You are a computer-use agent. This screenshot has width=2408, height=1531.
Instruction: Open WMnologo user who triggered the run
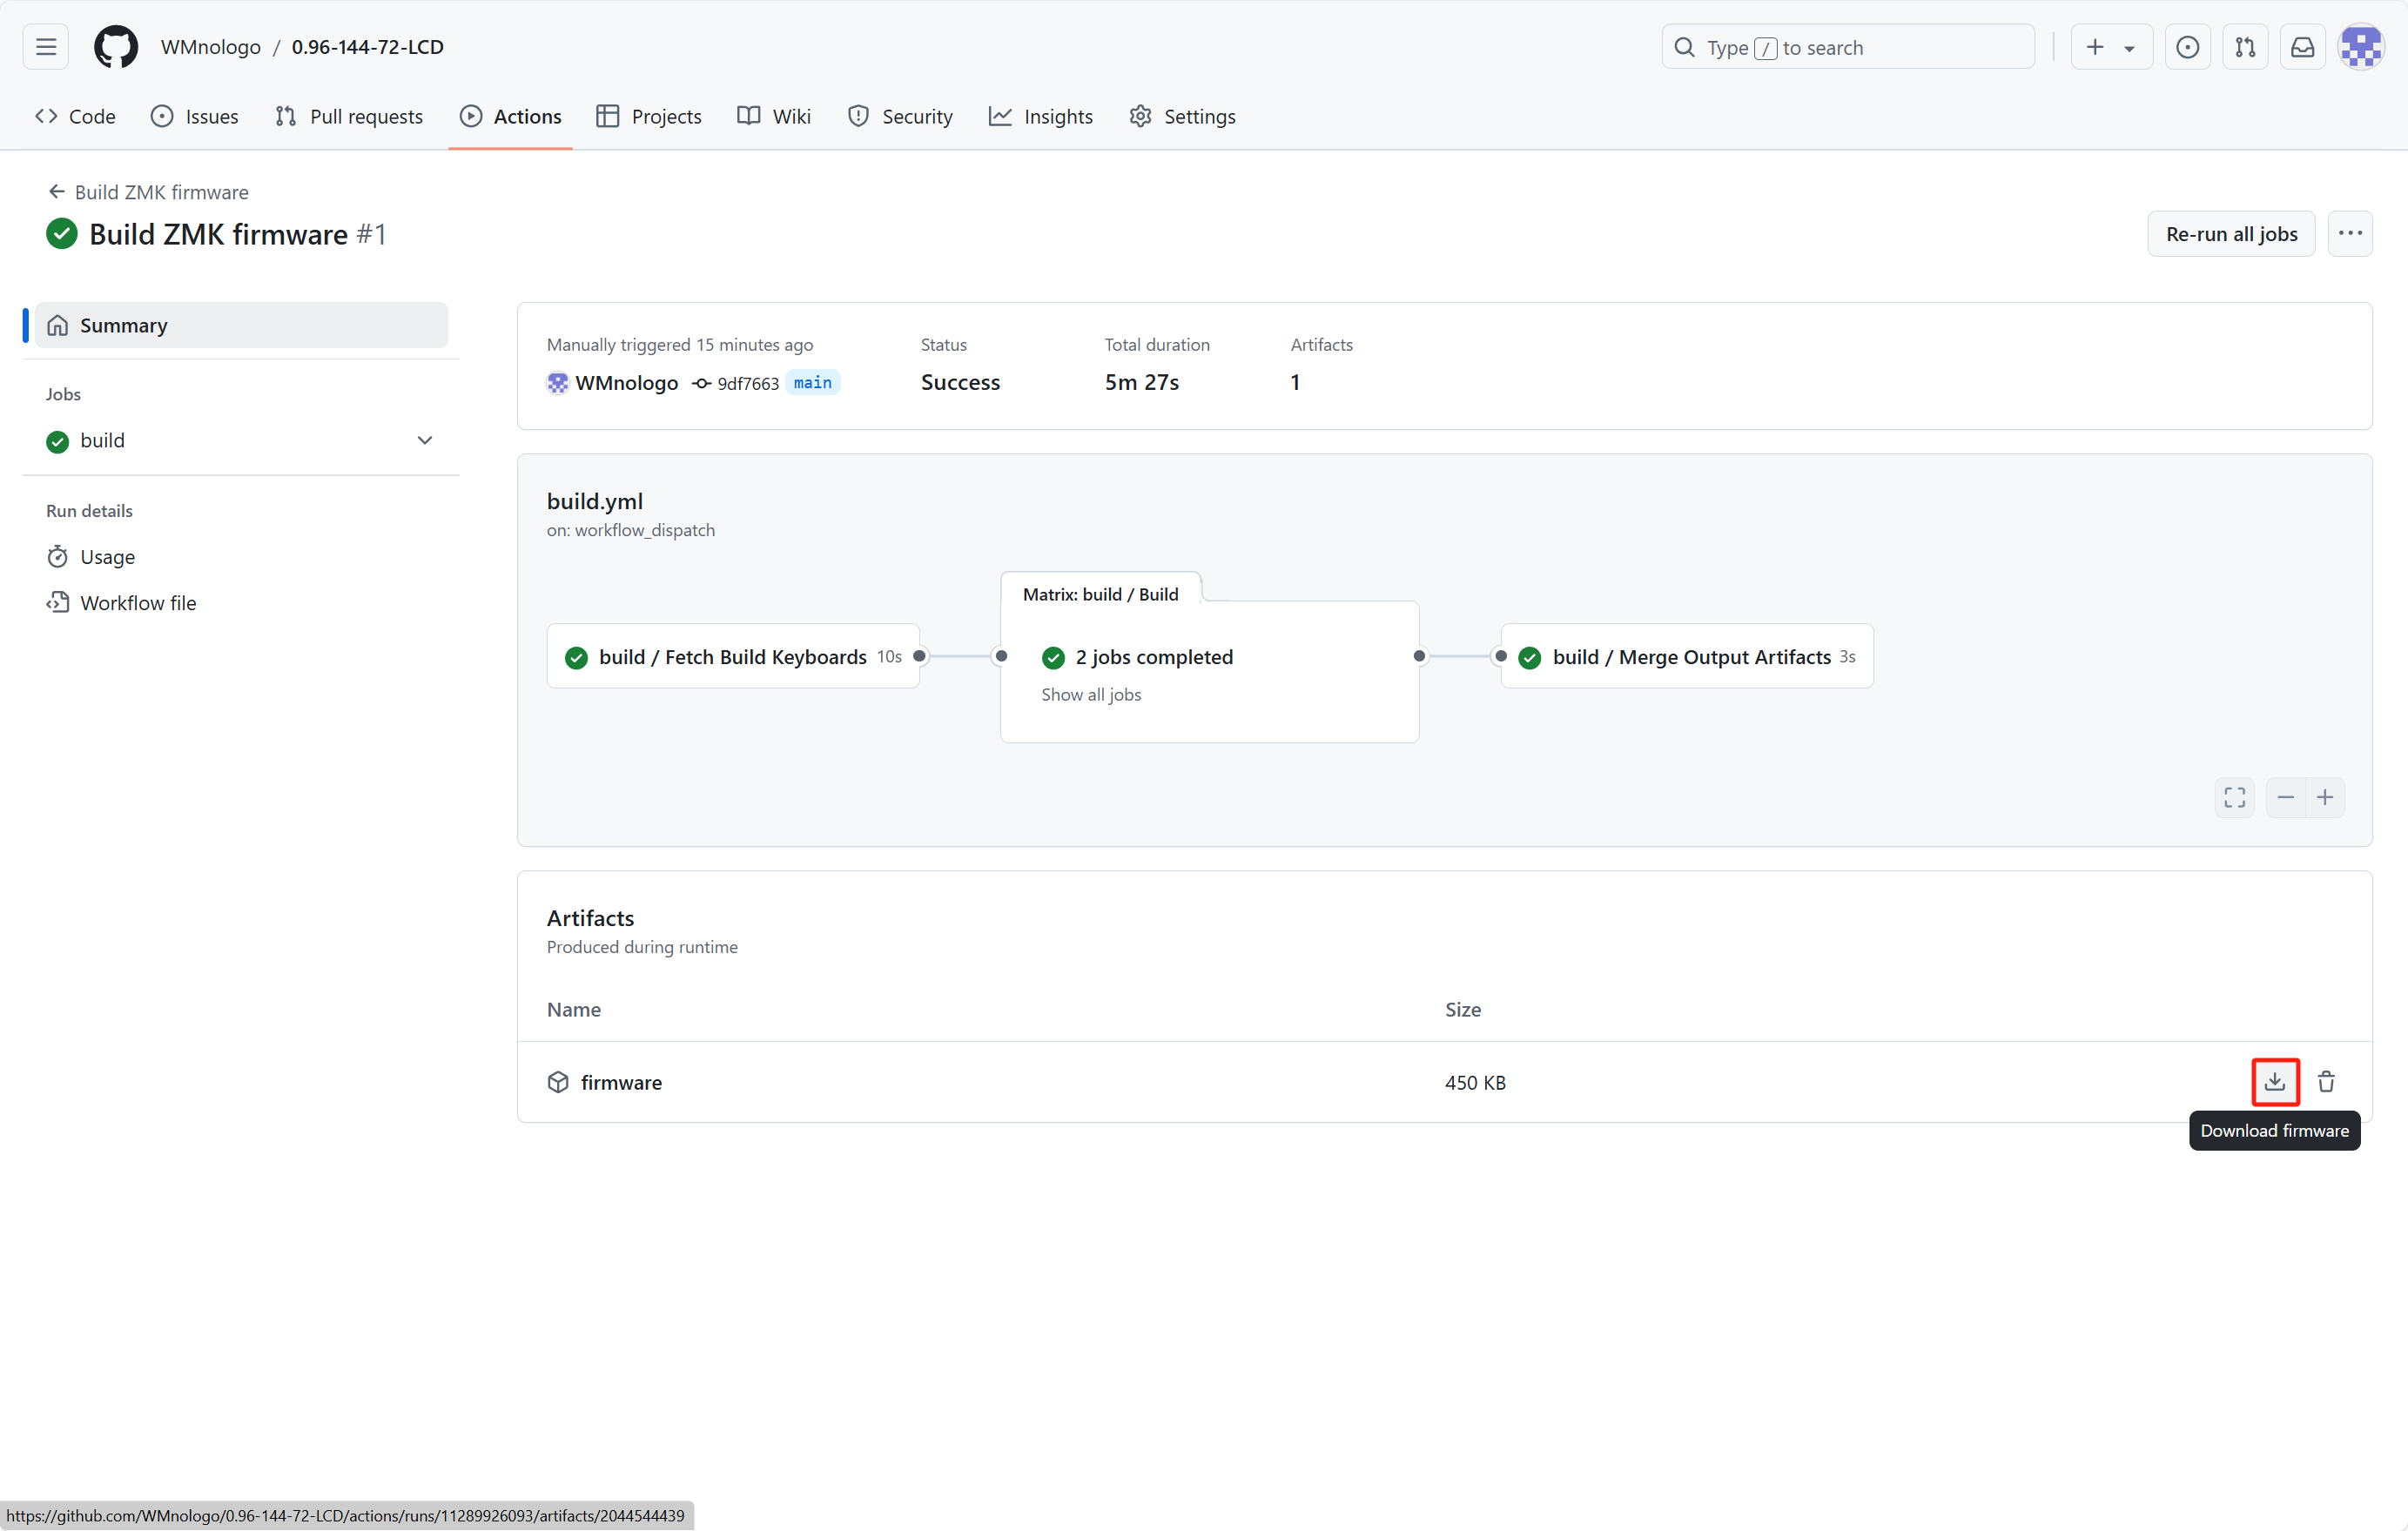click(626, 383)
